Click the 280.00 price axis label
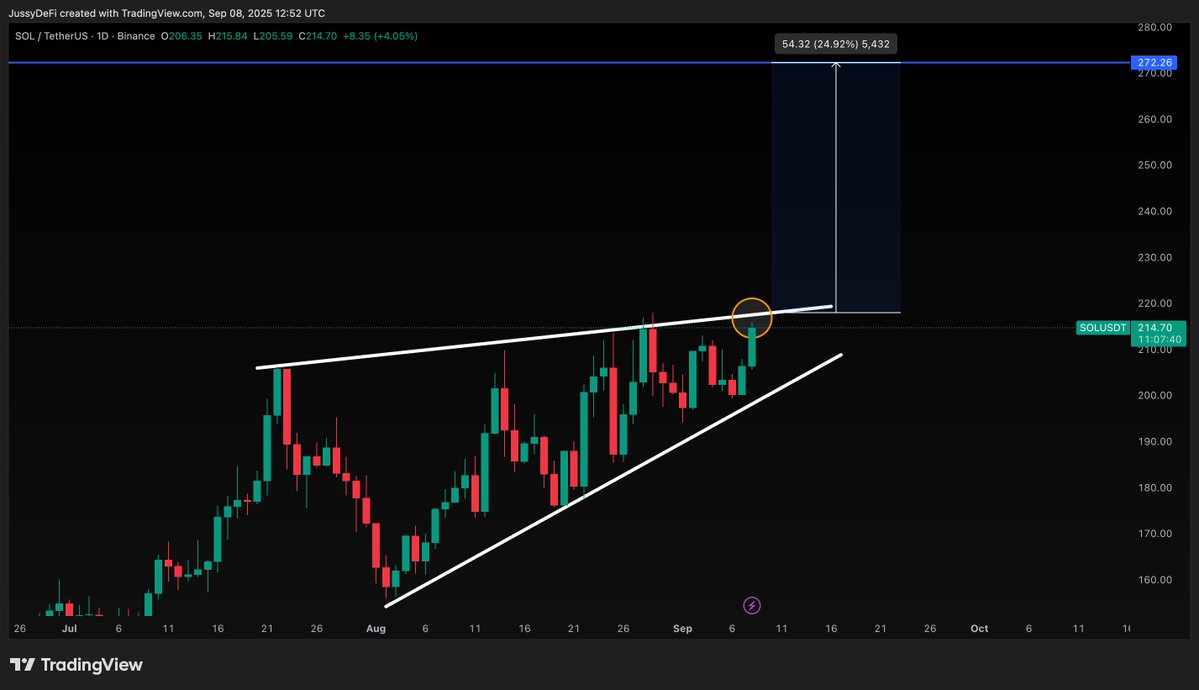 [x=1155, y=27]
